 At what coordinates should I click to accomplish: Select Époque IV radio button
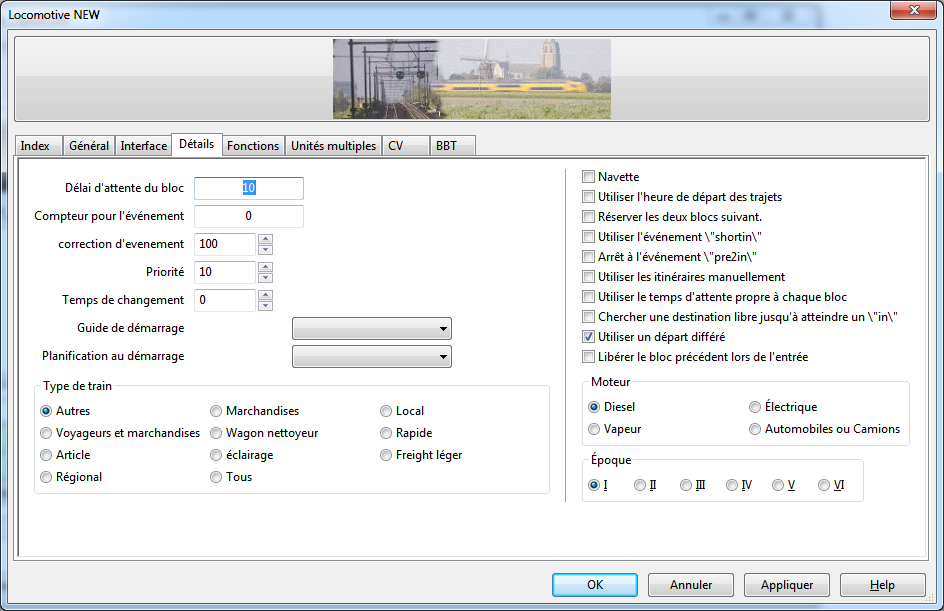click(732, 485)
